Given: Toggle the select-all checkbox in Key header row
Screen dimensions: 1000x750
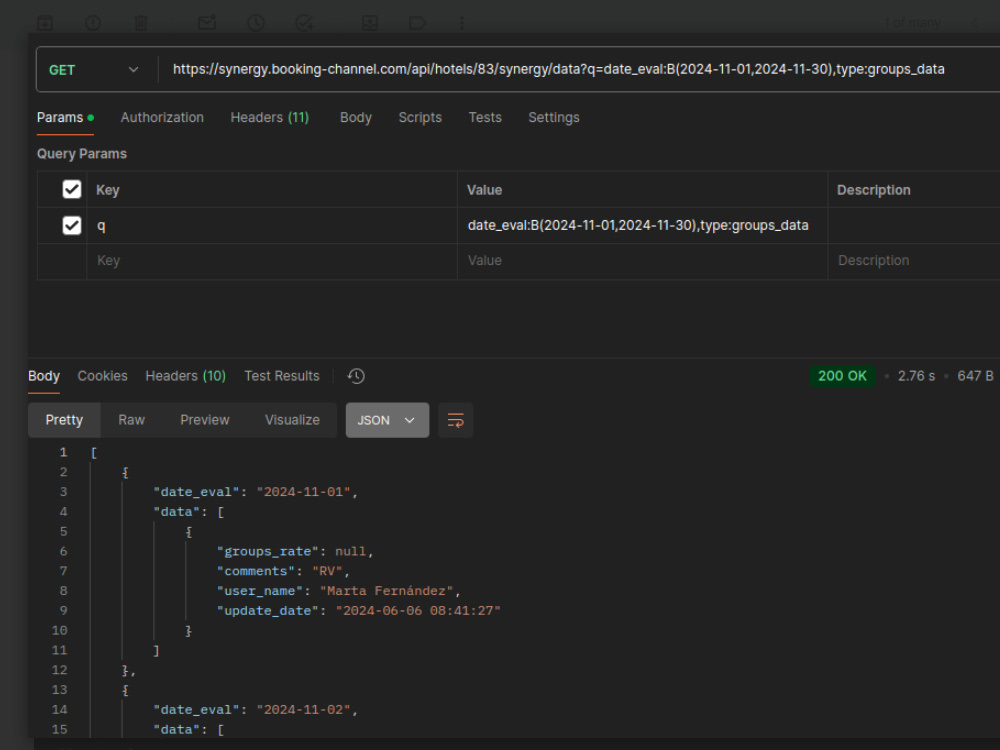Looking at the screenshot, I should tap(71, 189).
